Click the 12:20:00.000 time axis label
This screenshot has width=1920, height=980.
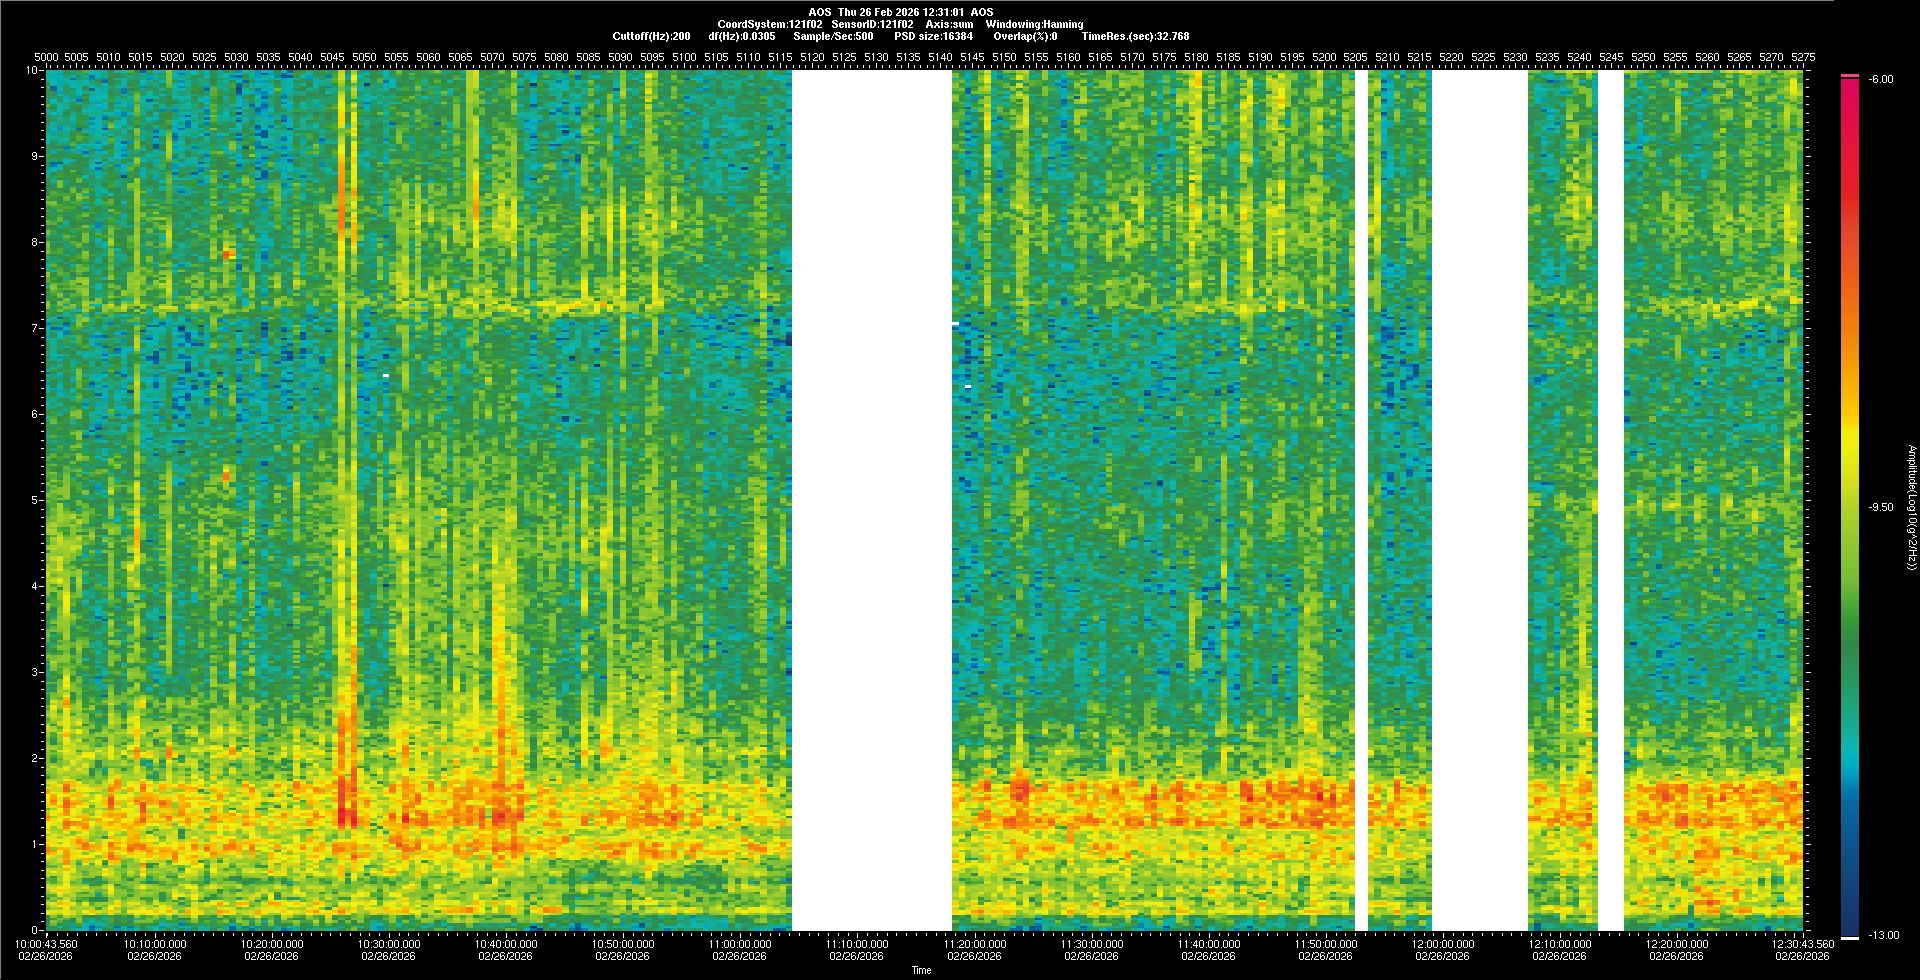click(x=1677, y=943)
